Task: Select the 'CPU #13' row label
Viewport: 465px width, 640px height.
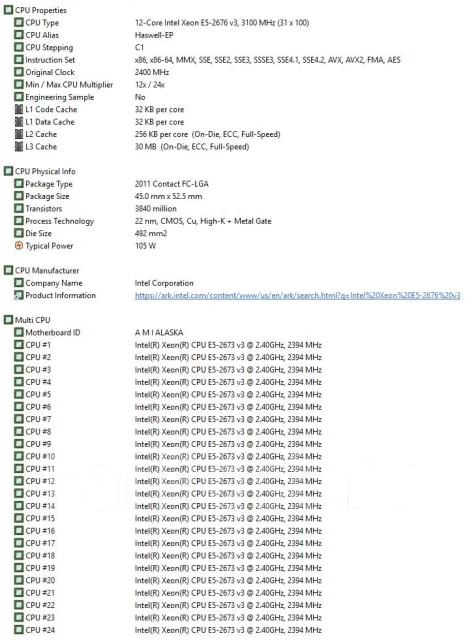Action: (40, 493)
